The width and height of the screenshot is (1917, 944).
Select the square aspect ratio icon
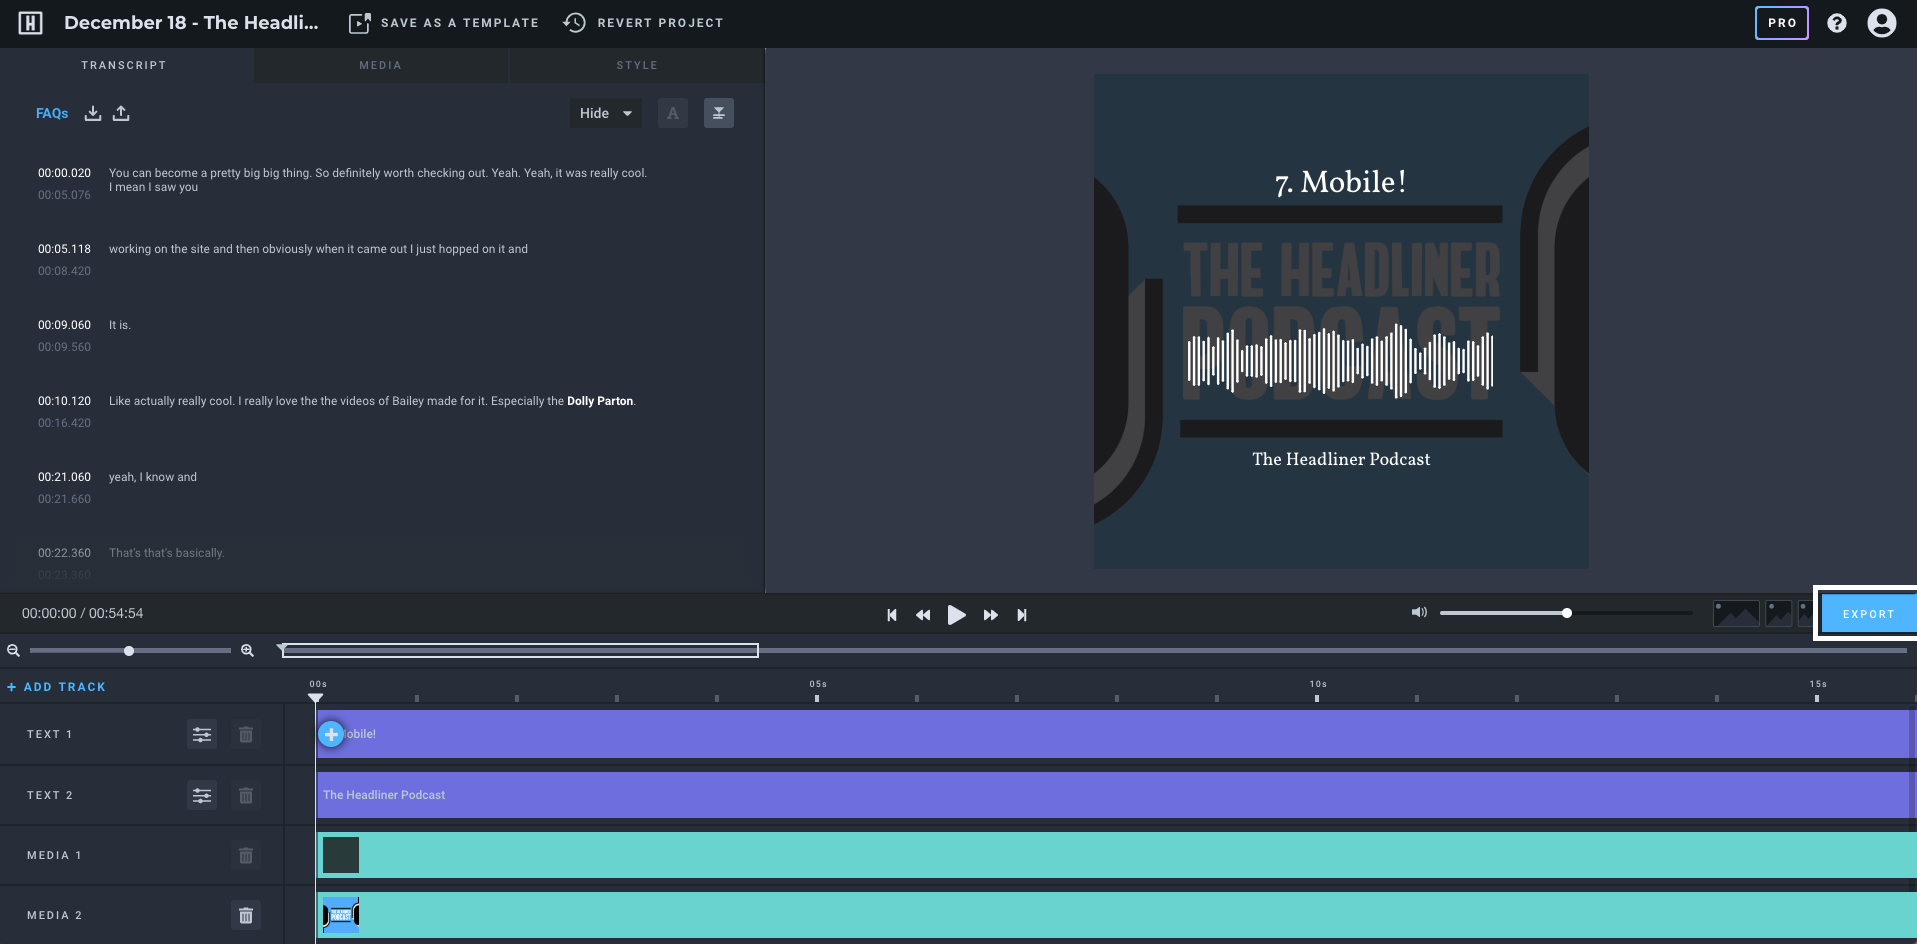tap(1779, 613)
